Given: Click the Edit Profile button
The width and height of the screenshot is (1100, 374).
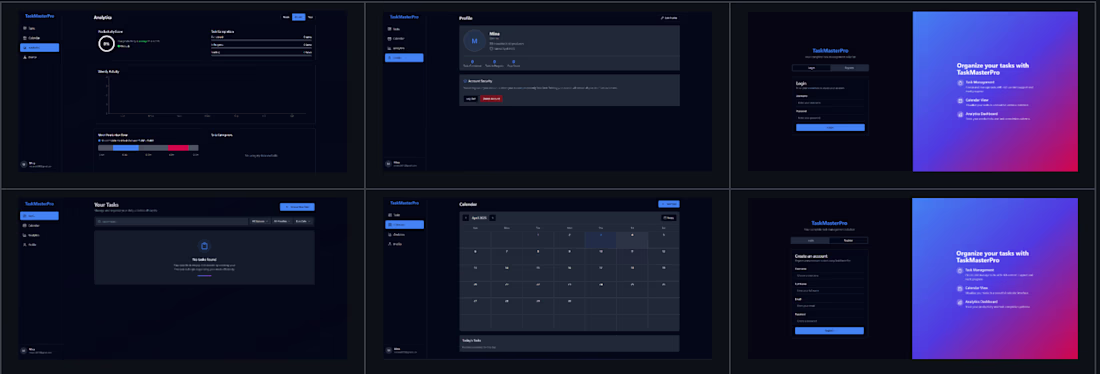Looking at the screenshot, I should click(x=669, y=18).
